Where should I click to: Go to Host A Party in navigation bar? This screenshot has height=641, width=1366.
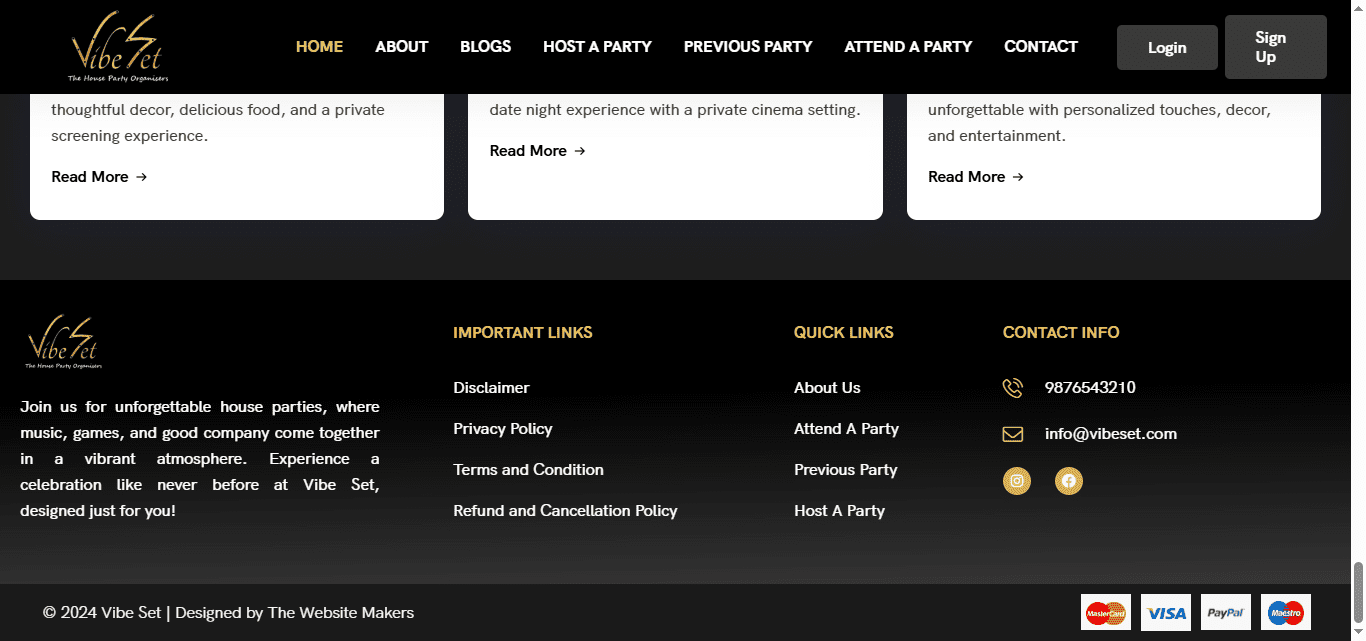click(x=597, y=46)
